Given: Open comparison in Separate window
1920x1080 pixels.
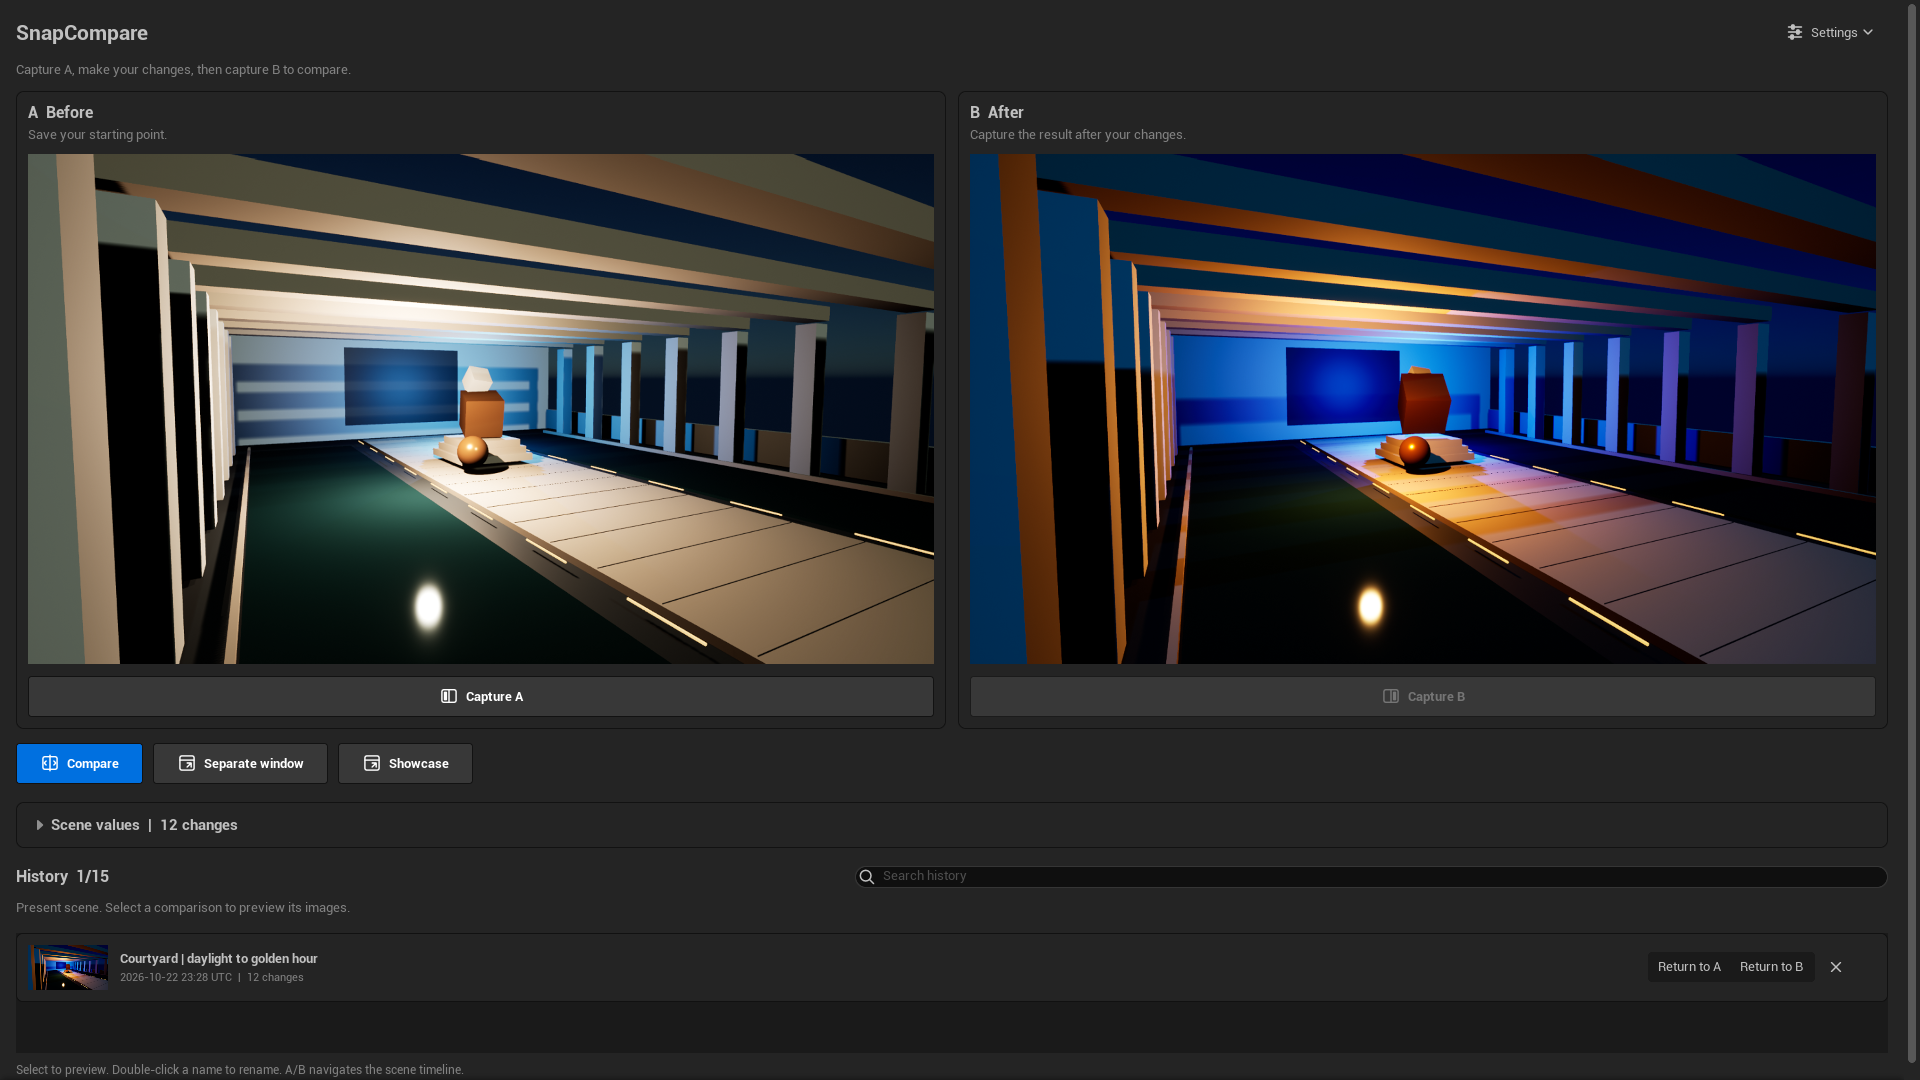Looking at the screenshot, I should tap(240, 764).
